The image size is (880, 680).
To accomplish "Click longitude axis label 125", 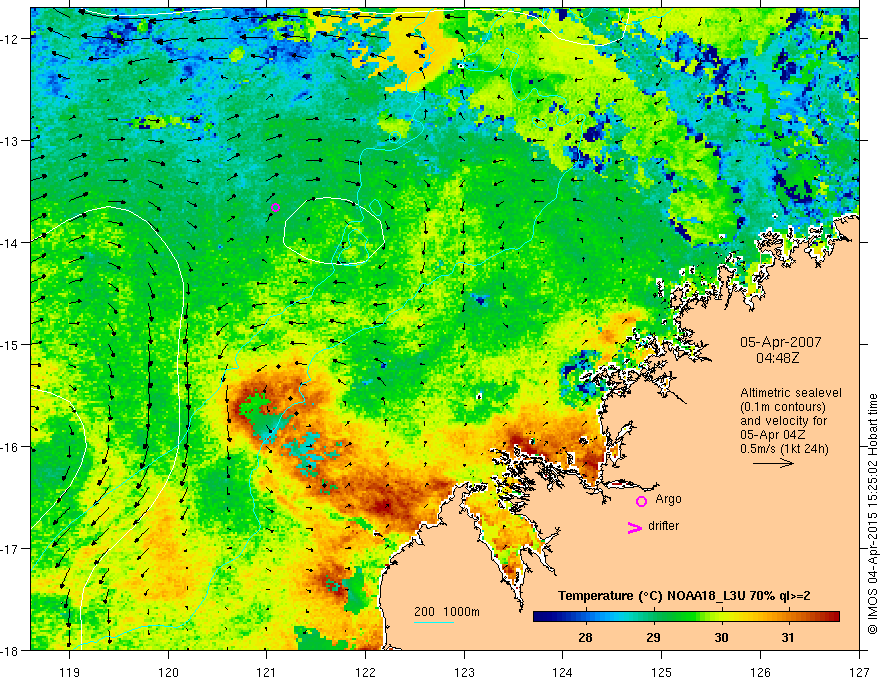I will click(662, 672).
